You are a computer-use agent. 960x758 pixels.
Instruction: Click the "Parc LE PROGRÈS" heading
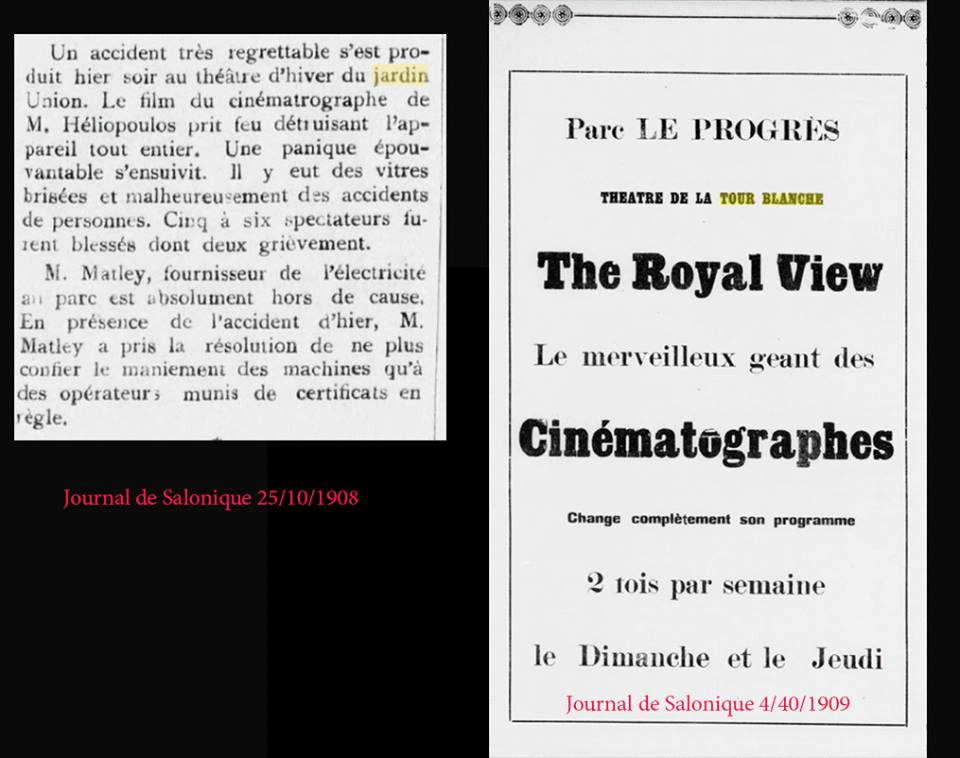pyautogui.click(x=702, y=129)
